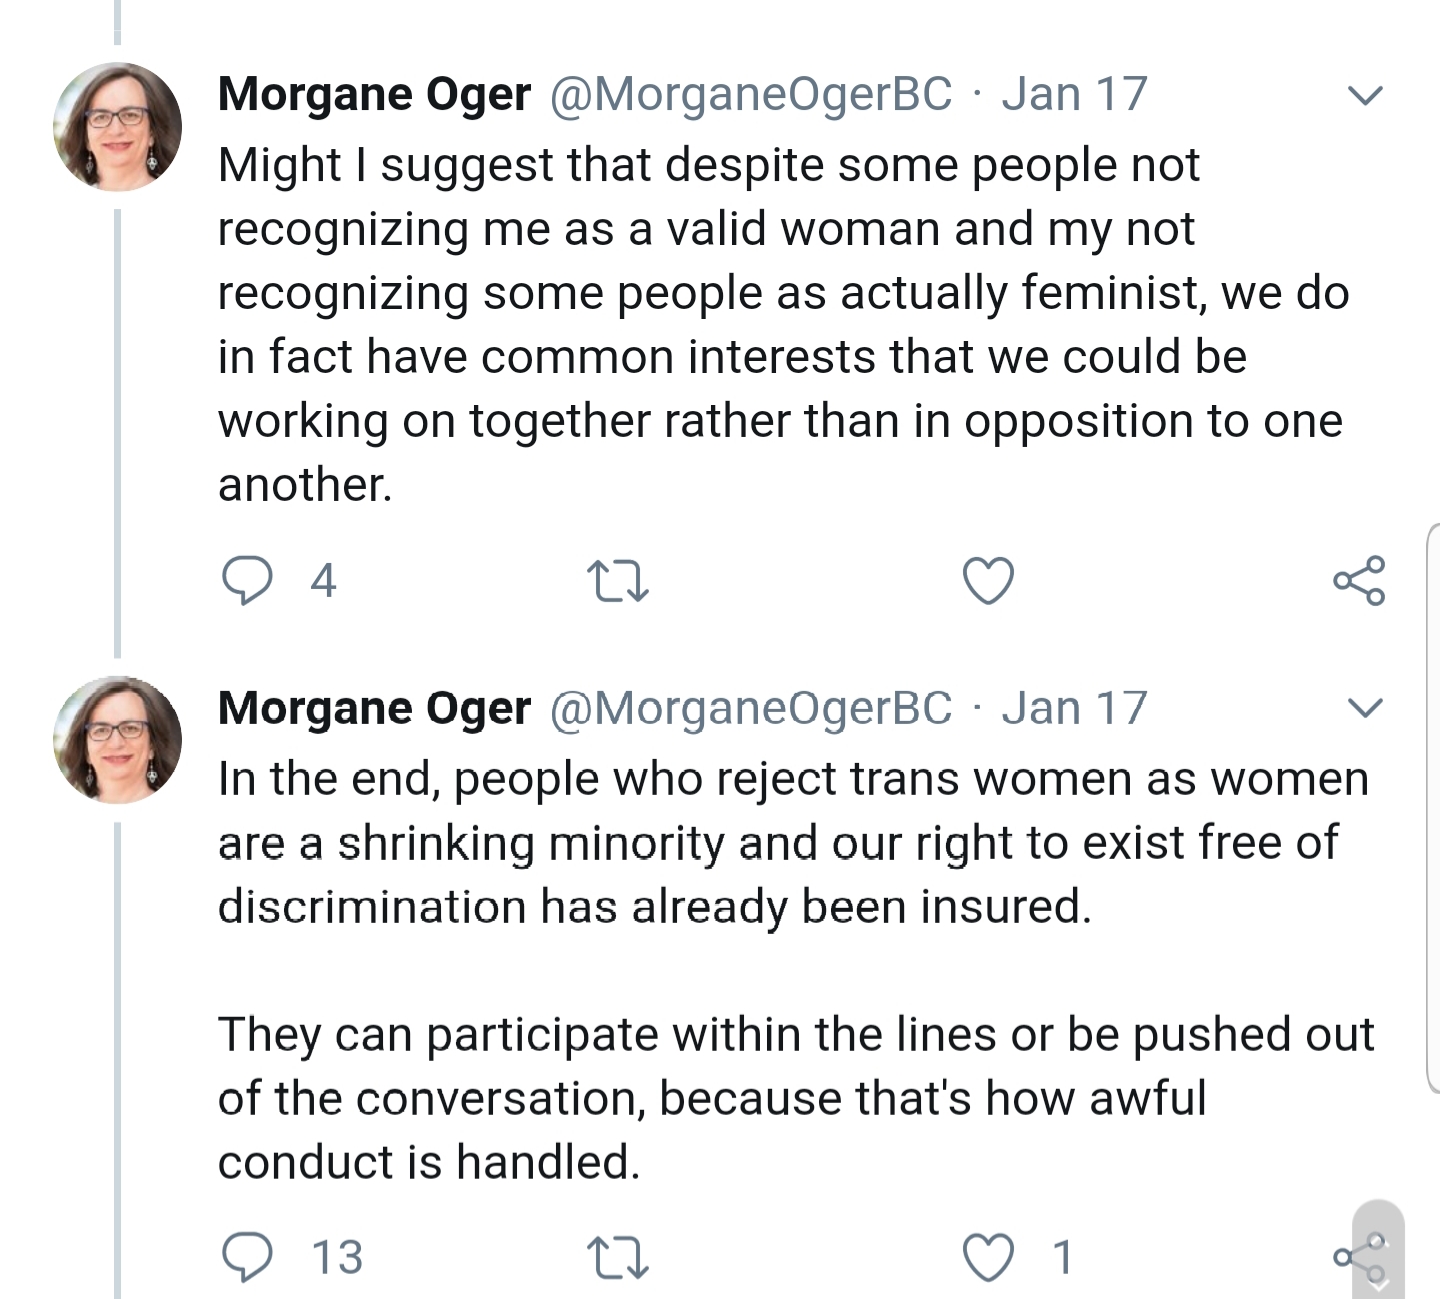This screenshot has width=1440, height=1299.
Task: Open the Jan 17 timestamp of second tweet
Action: click(x=1074, y=707)
